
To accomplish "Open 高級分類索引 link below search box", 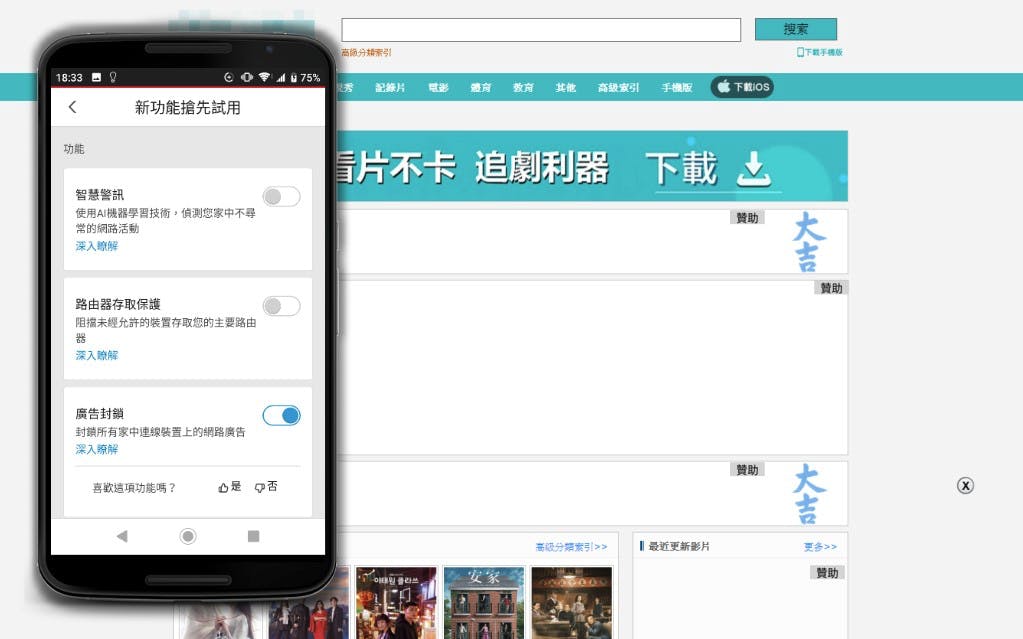I will pyautogui.click(x=366, y=52).
